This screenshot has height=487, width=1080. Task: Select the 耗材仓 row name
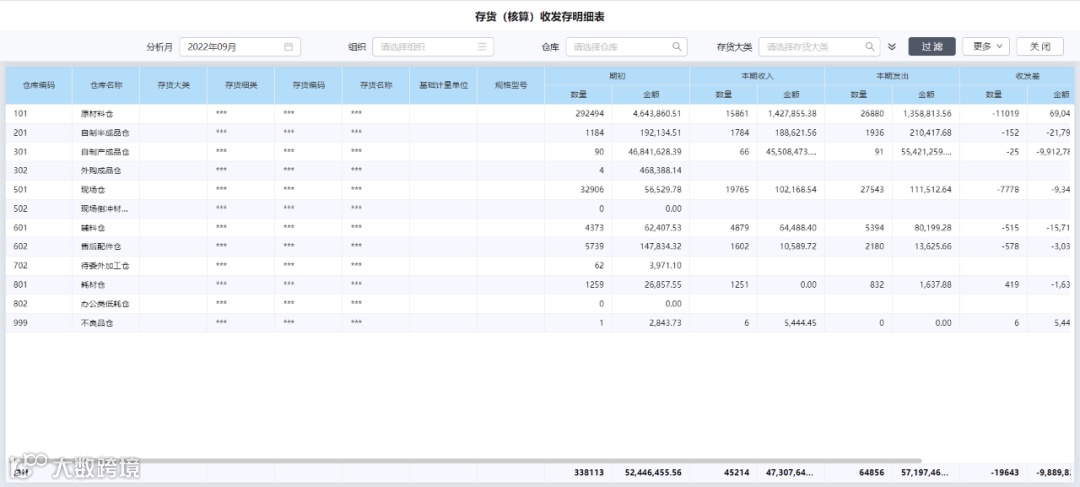92,284
